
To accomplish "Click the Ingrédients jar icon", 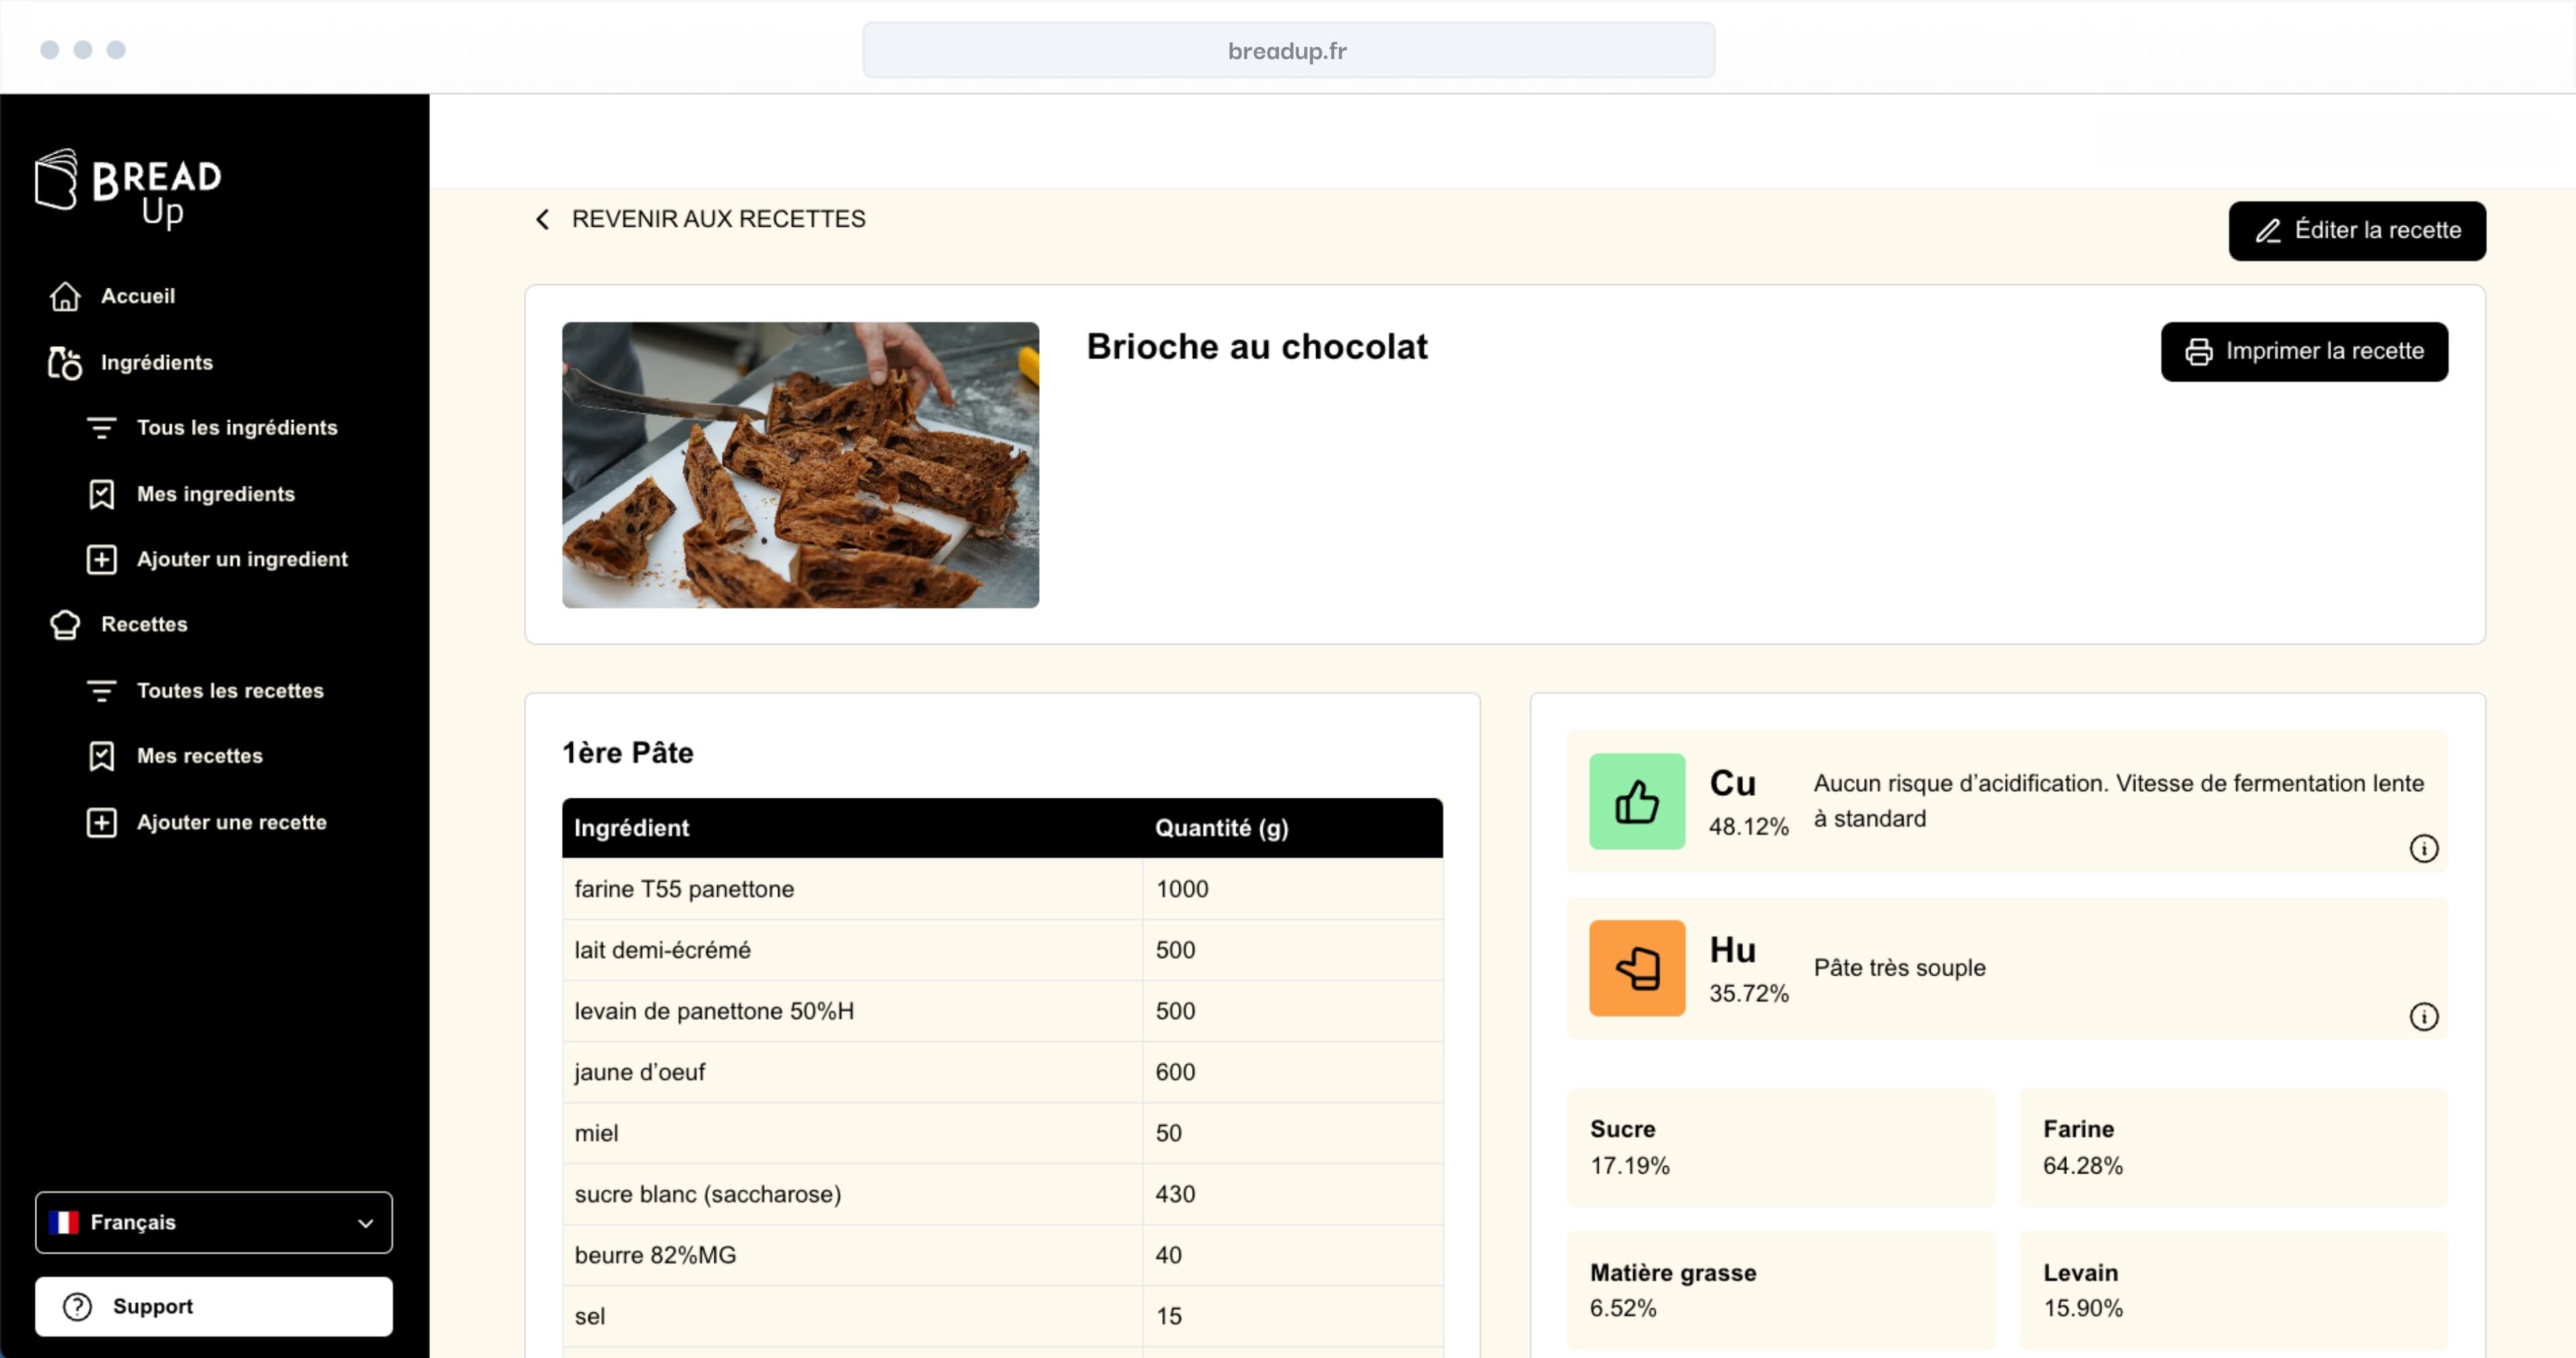I will coord(65,363).
